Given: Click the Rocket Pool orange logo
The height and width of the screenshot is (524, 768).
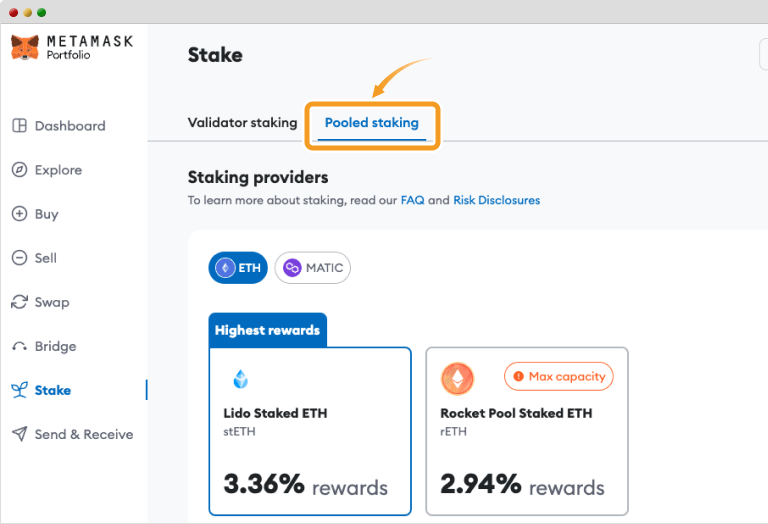Looking at the screenshot, I should [458, 378].
